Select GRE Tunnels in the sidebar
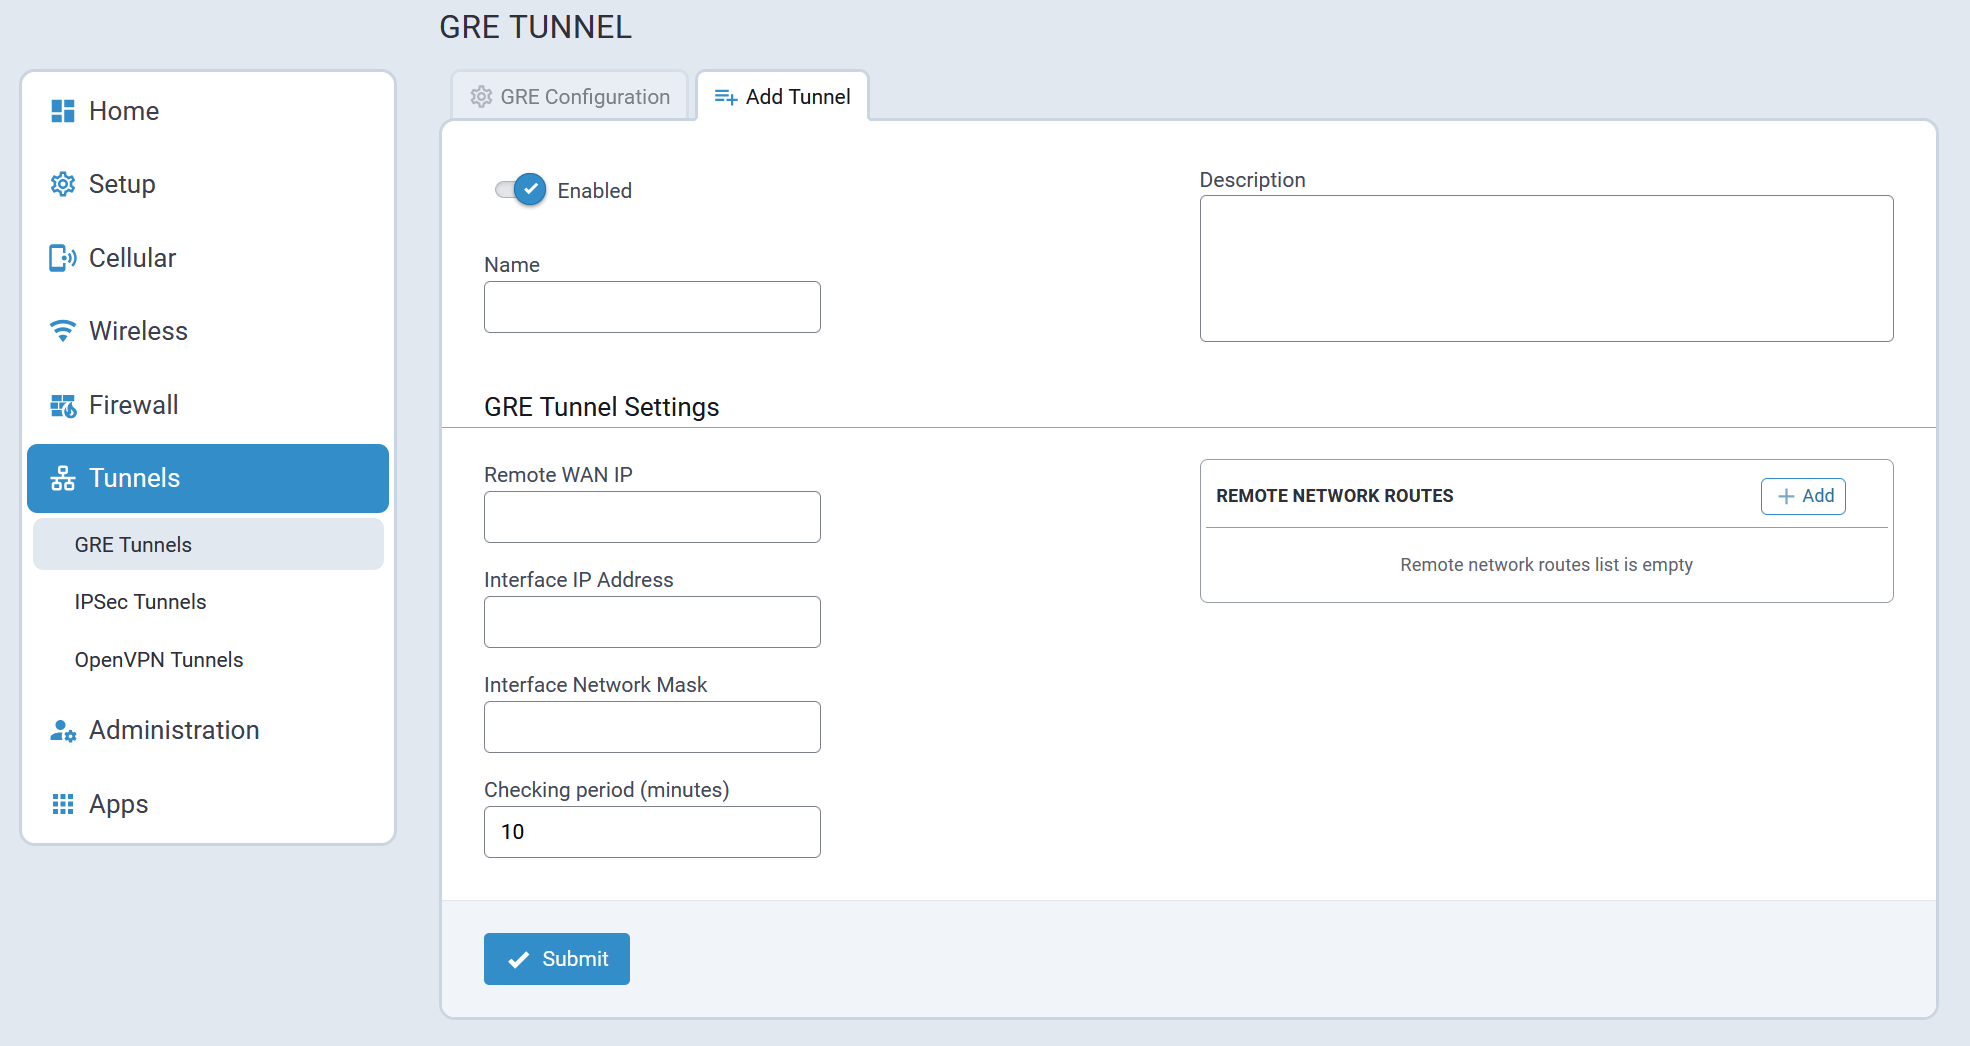Viewport: 1970px width, 1046px height. tap(133, 545)
